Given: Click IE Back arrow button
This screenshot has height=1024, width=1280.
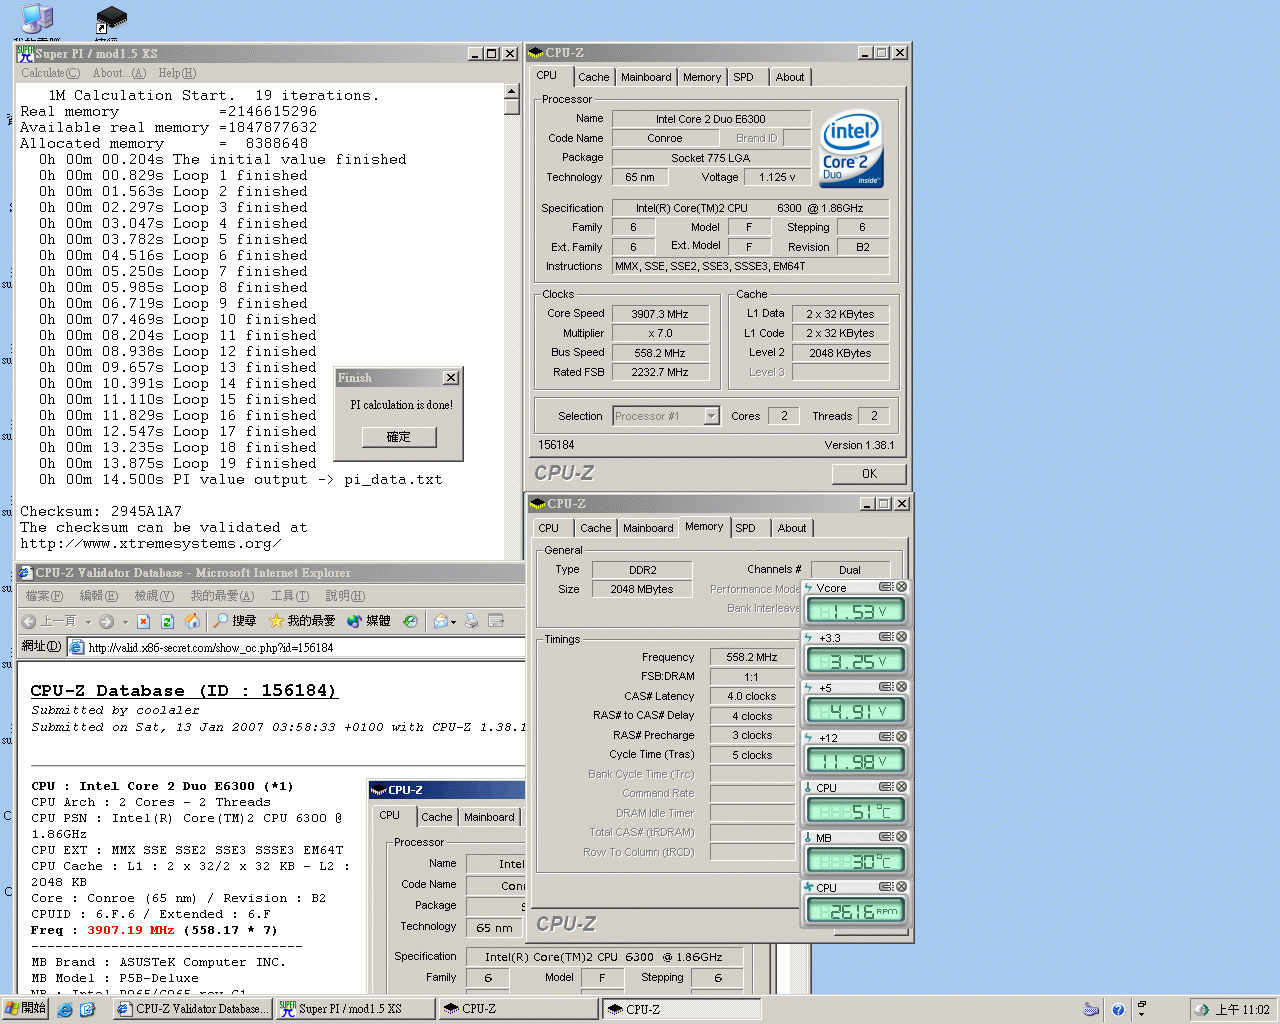Looking at the screenshot, I should pos(49,621).
